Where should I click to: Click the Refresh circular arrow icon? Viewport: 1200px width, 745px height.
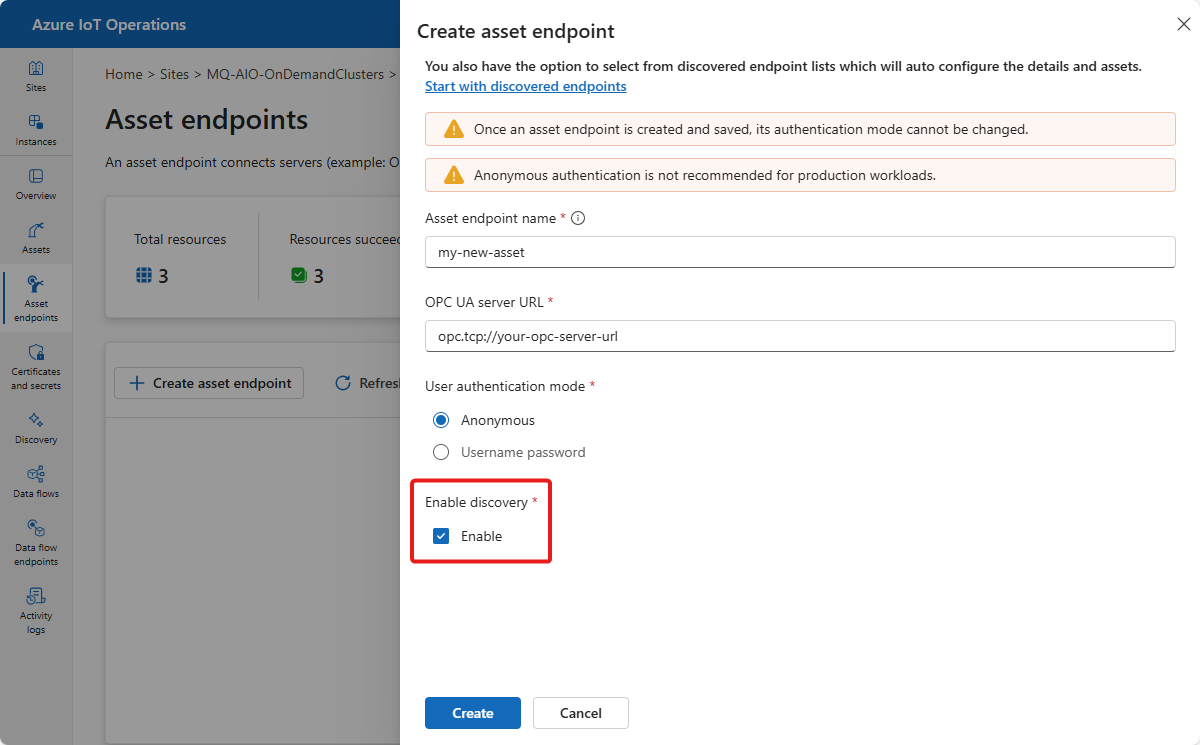343,383
